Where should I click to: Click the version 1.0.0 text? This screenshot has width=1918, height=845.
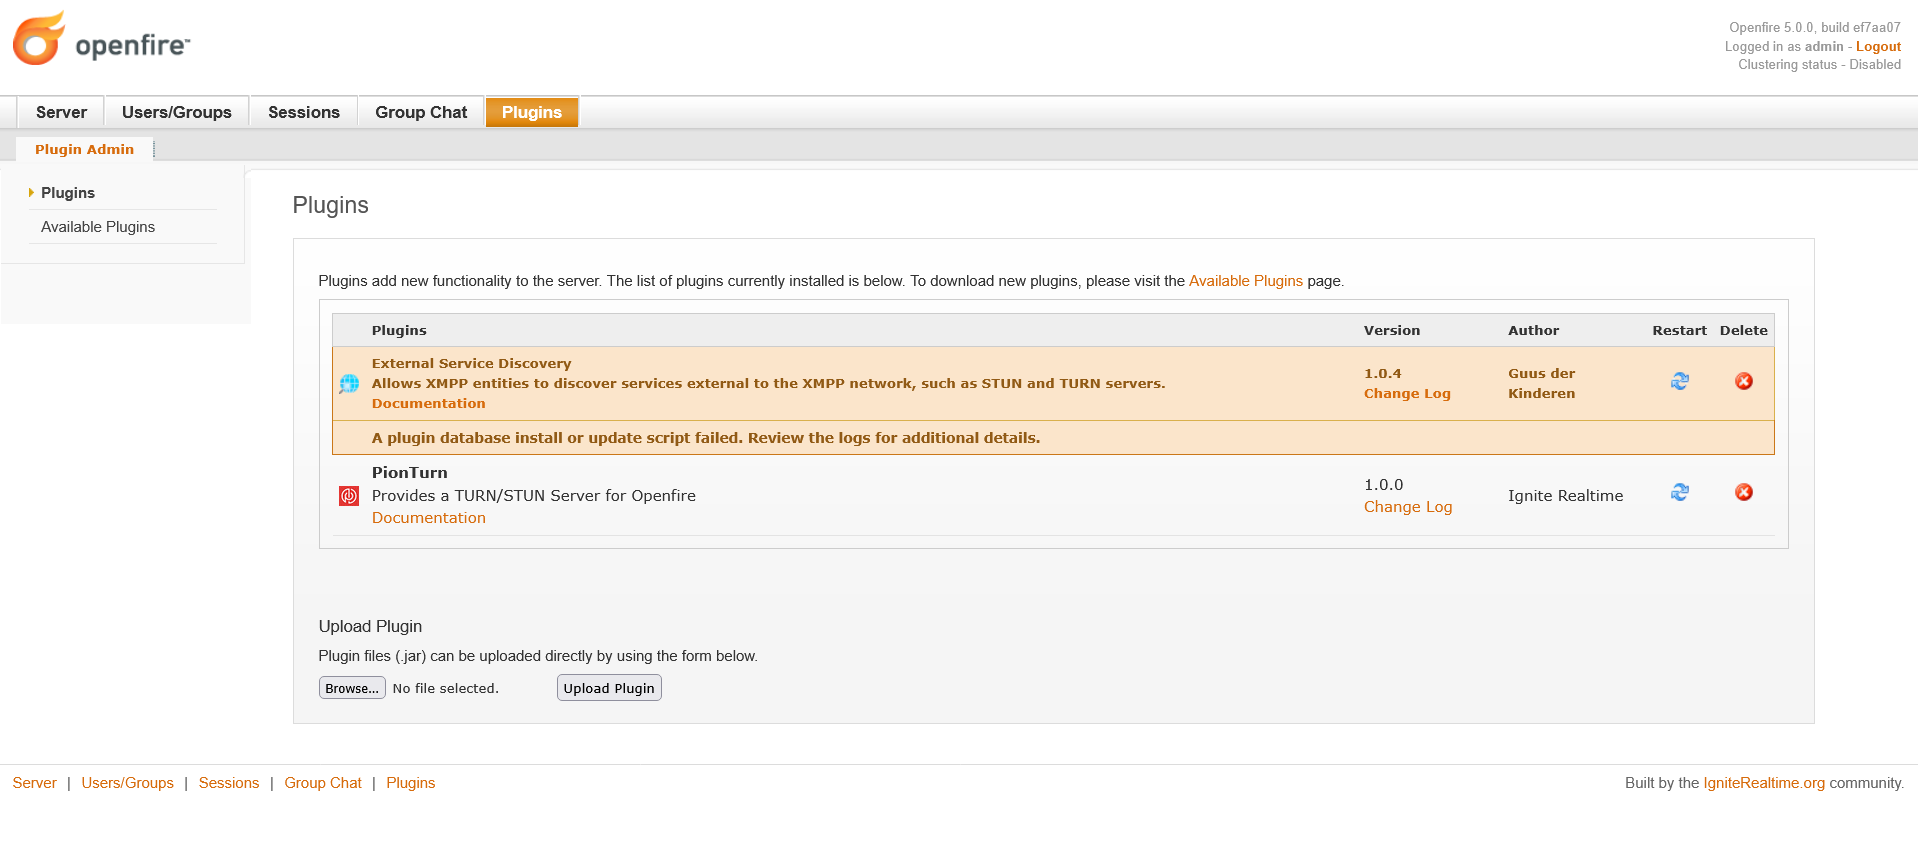coord(1384,485)
